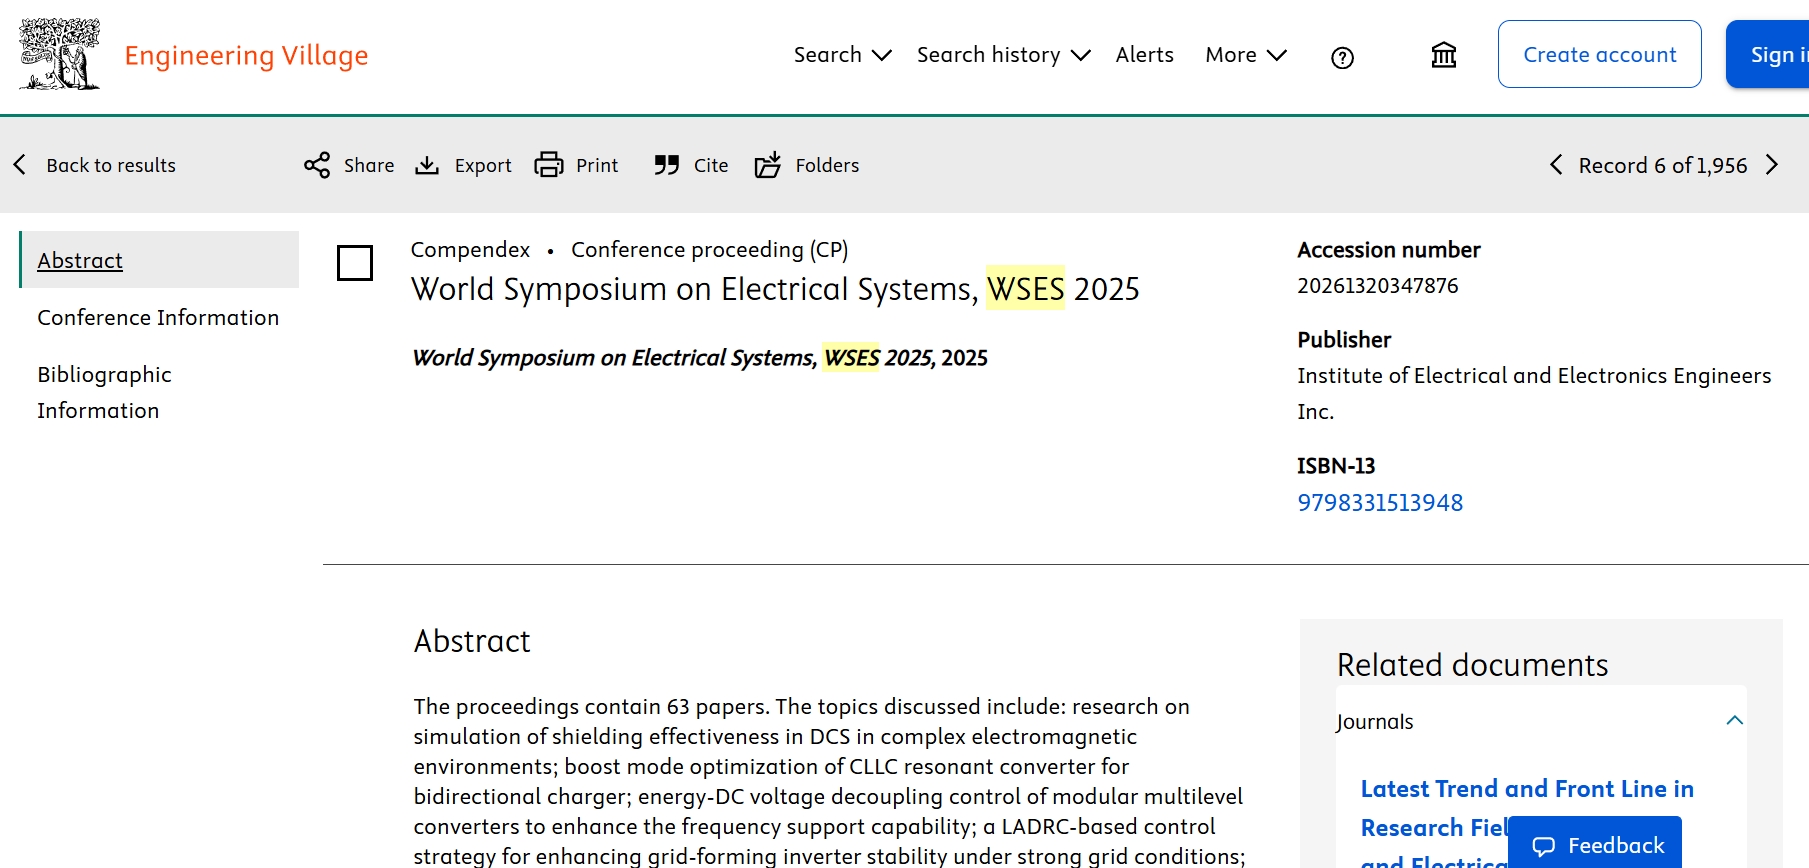Open the help question mark icon
The height and width of the screenshot is (868, 1809).
coord(1342,58)
